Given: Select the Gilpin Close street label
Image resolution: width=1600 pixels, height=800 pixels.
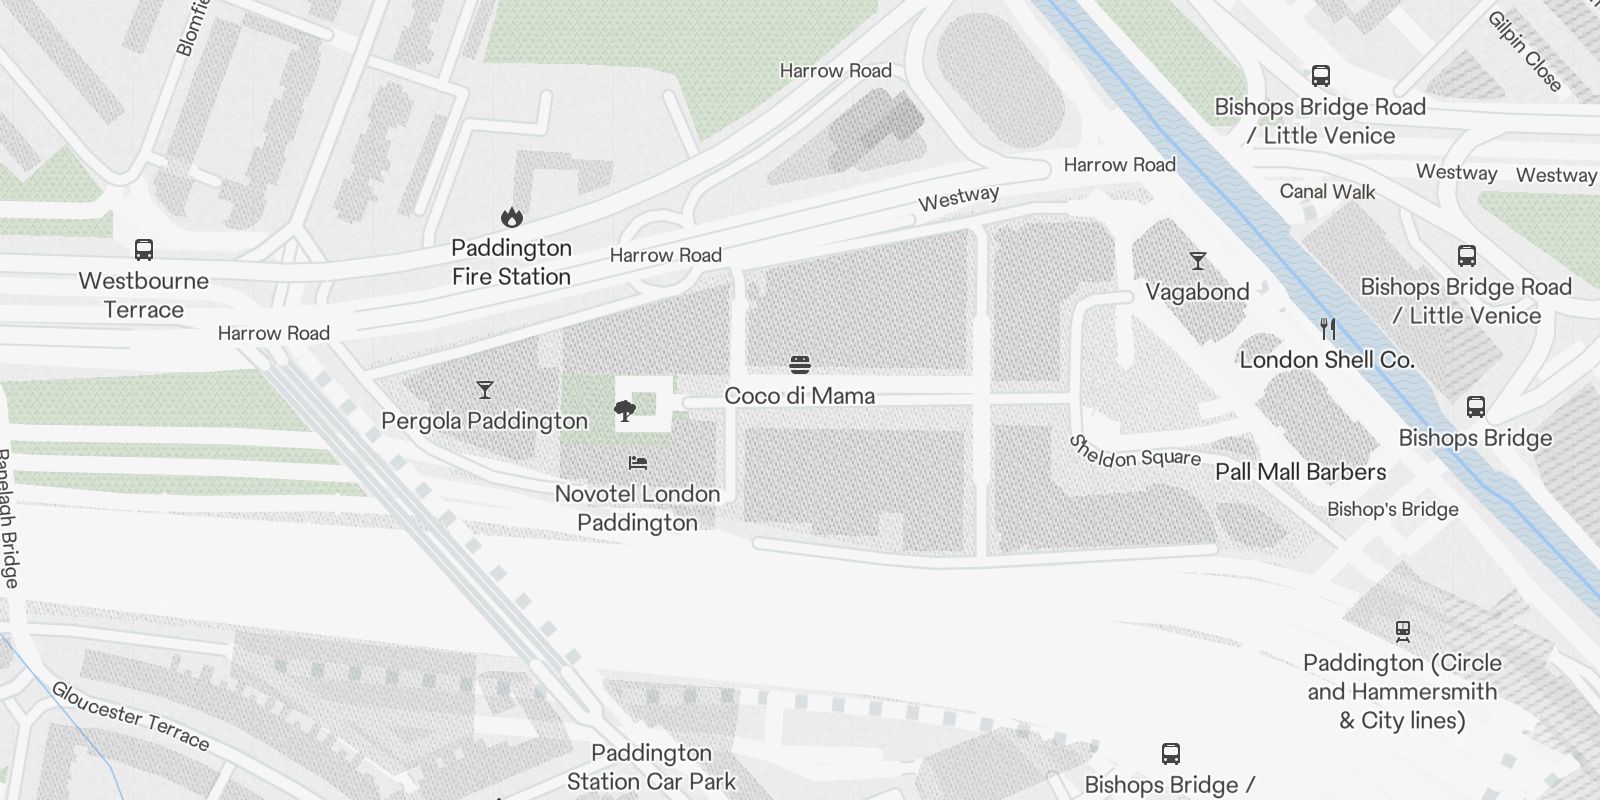Looking at the screenshot, I should click(x=1524, y=51).
